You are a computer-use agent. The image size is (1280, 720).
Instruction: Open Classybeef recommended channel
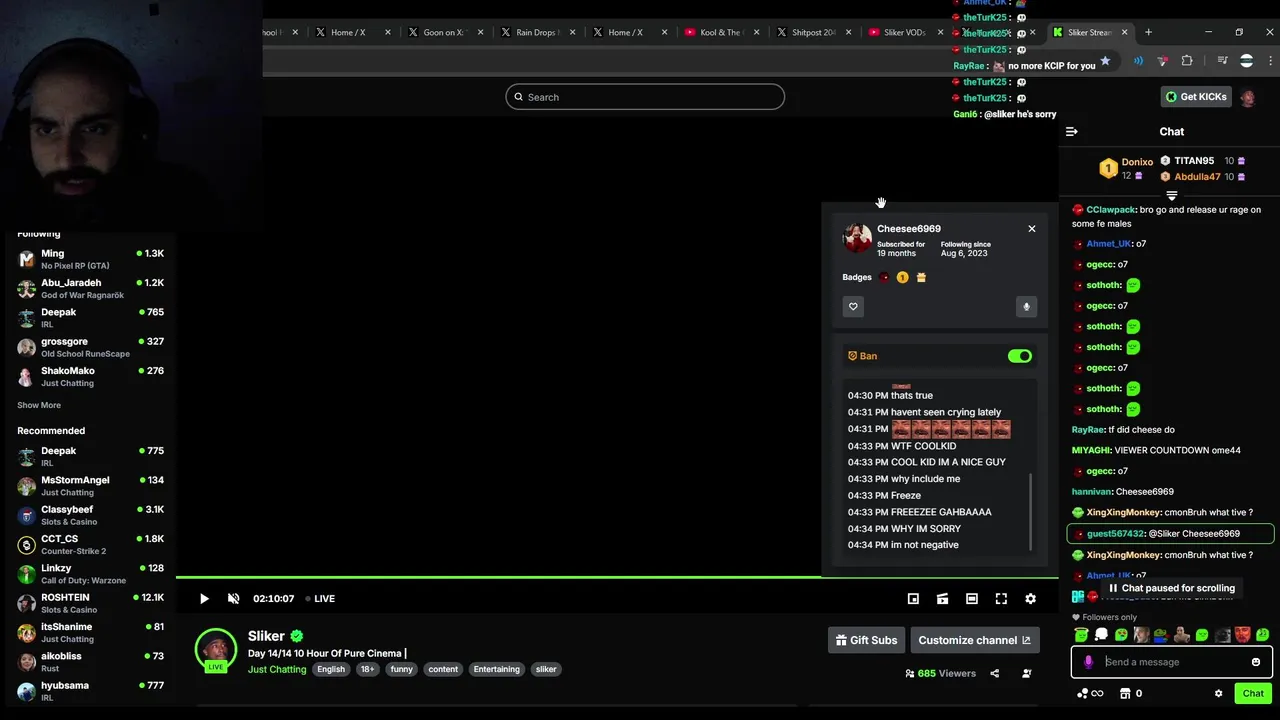click(x=90, y=515)
